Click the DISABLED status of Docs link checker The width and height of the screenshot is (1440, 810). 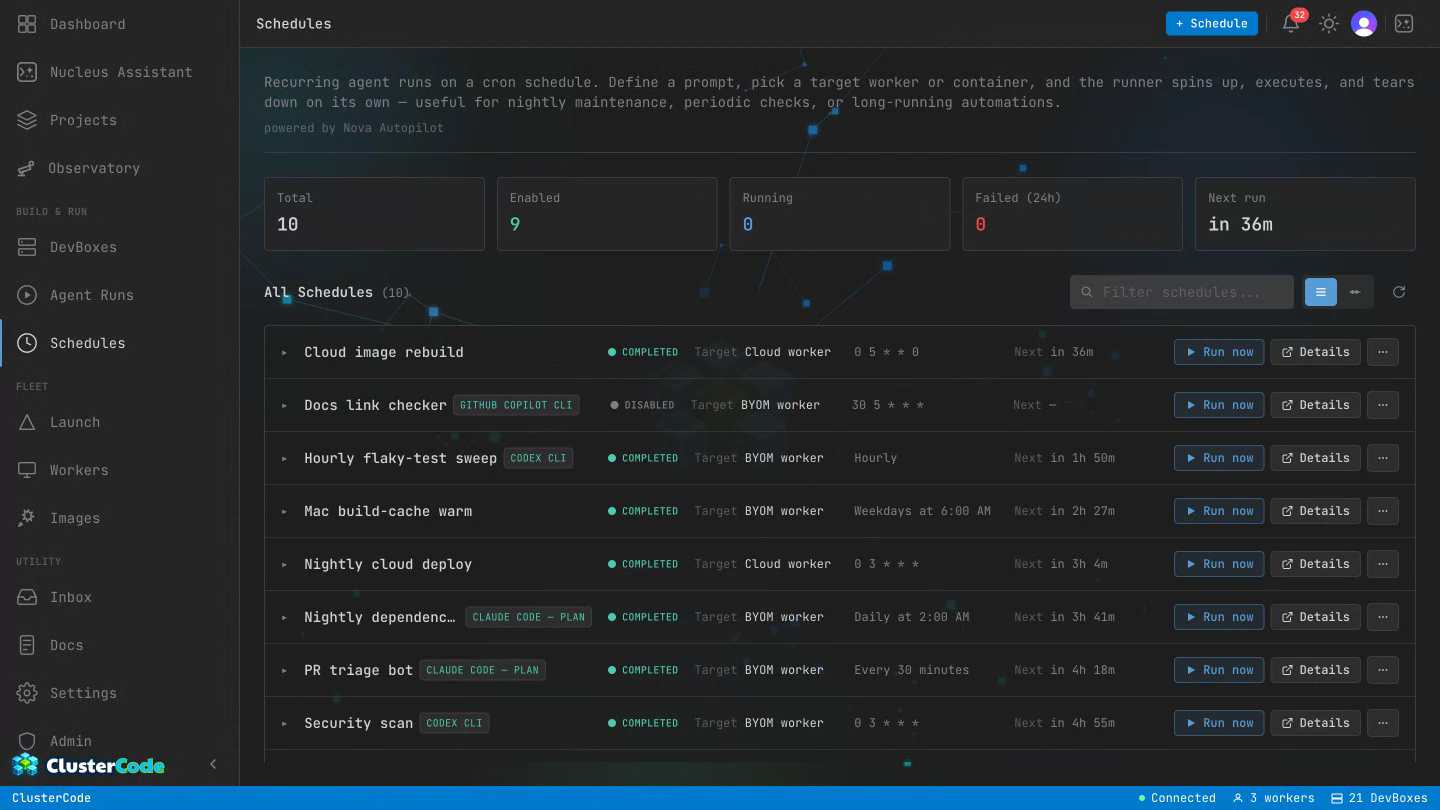[642, 405]
